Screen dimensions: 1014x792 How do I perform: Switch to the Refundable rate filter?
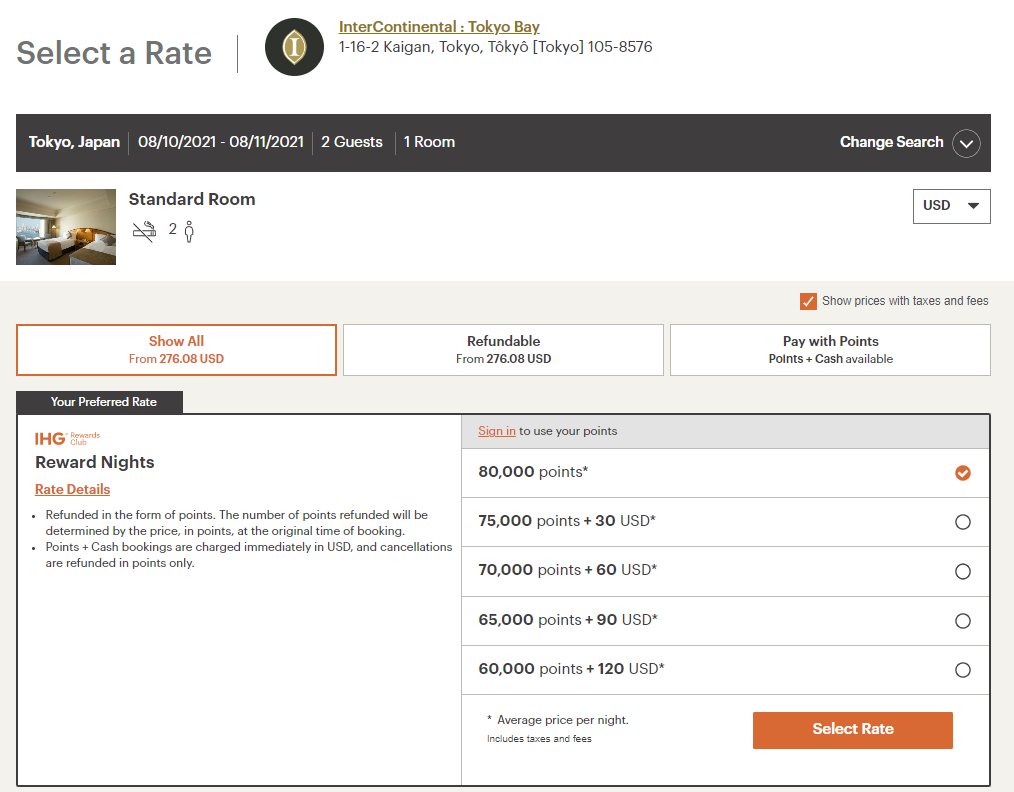(503, 349)
